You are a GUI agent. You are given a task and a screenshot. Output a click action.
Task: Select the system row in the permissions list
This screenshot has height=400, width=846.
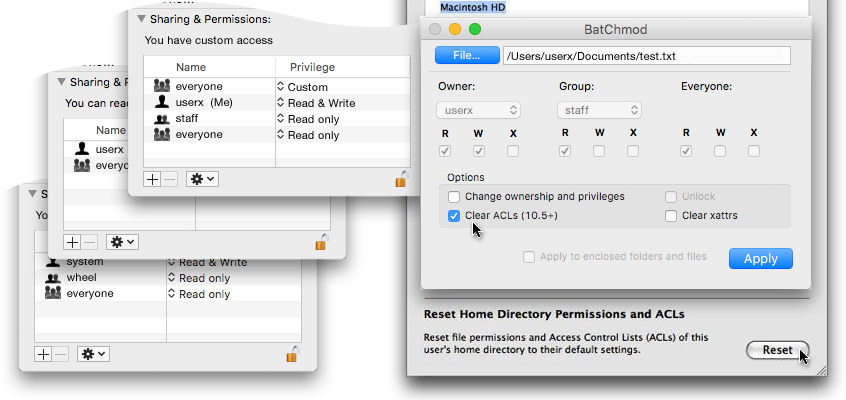pyautogui.click(x=168, y=262)
